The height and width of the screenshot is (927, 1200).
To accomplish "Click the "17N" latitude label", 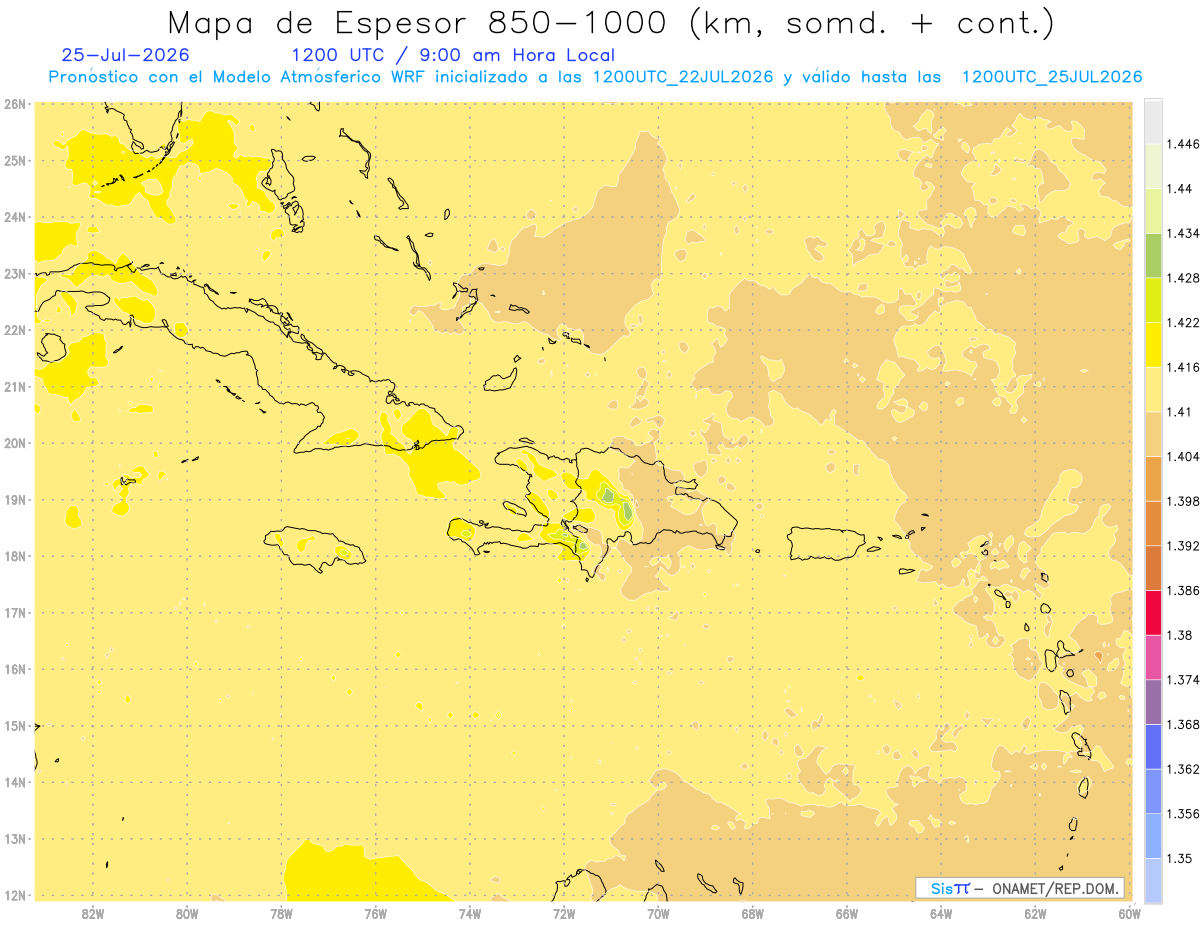I will click(15, 612).
